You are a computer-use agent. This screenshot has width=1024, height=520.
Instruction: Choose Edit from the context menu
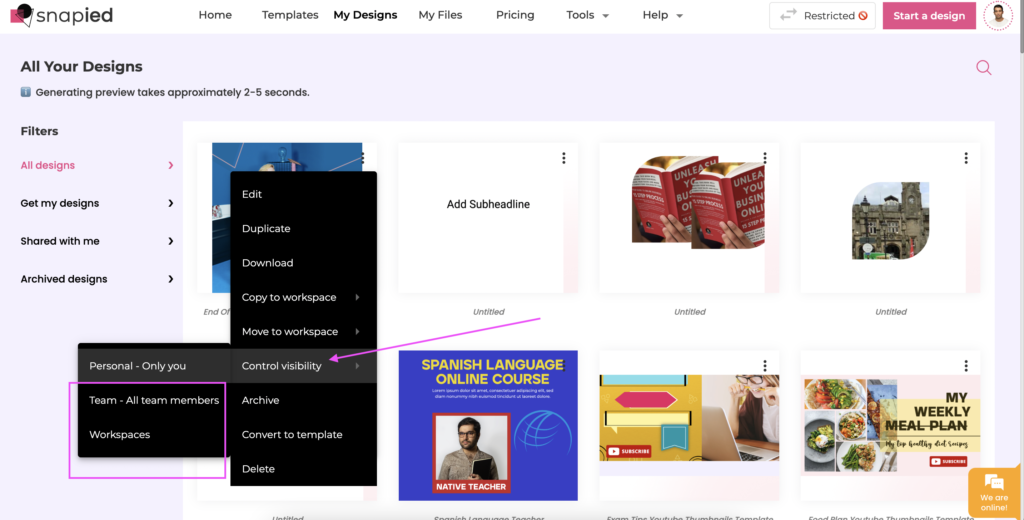click(x=304, y=194)
